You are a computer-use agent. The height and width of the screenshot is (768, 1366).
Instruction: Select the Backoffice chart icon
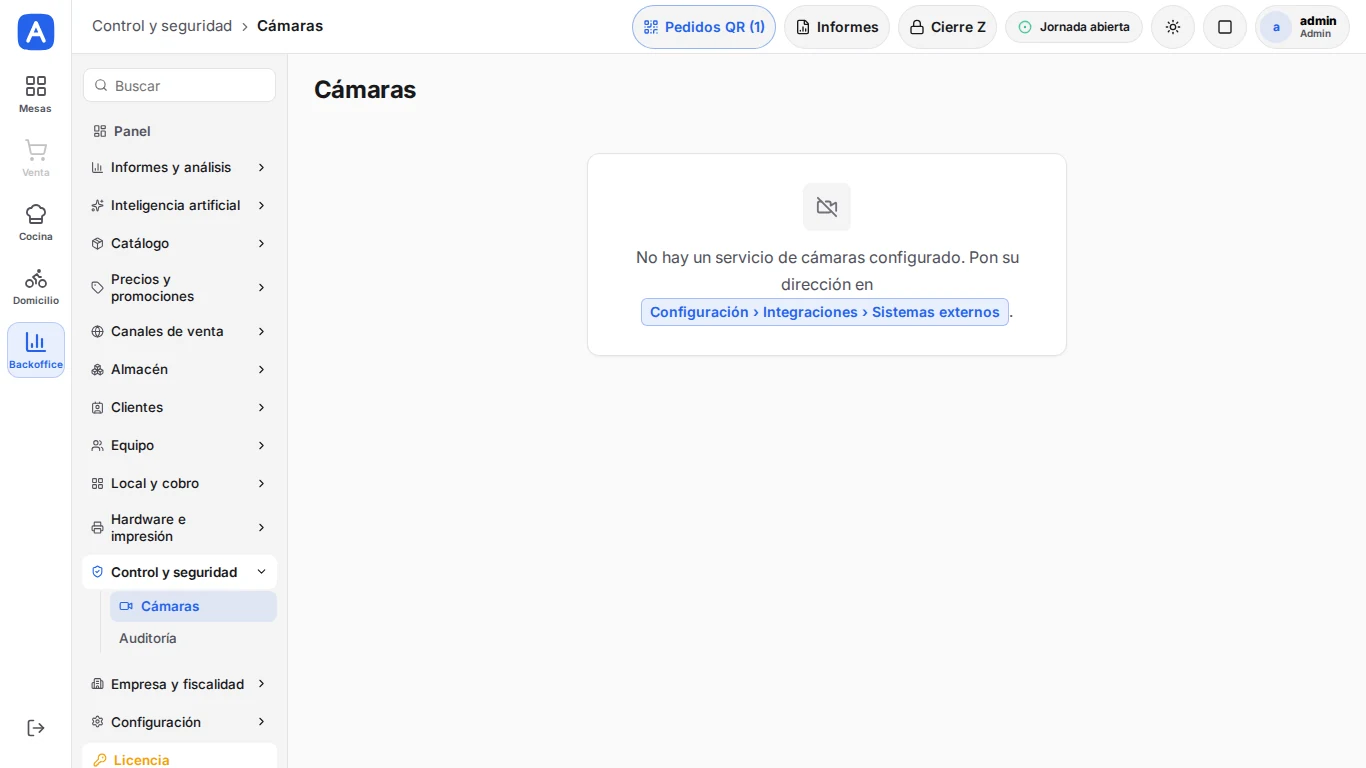(36, 342)
